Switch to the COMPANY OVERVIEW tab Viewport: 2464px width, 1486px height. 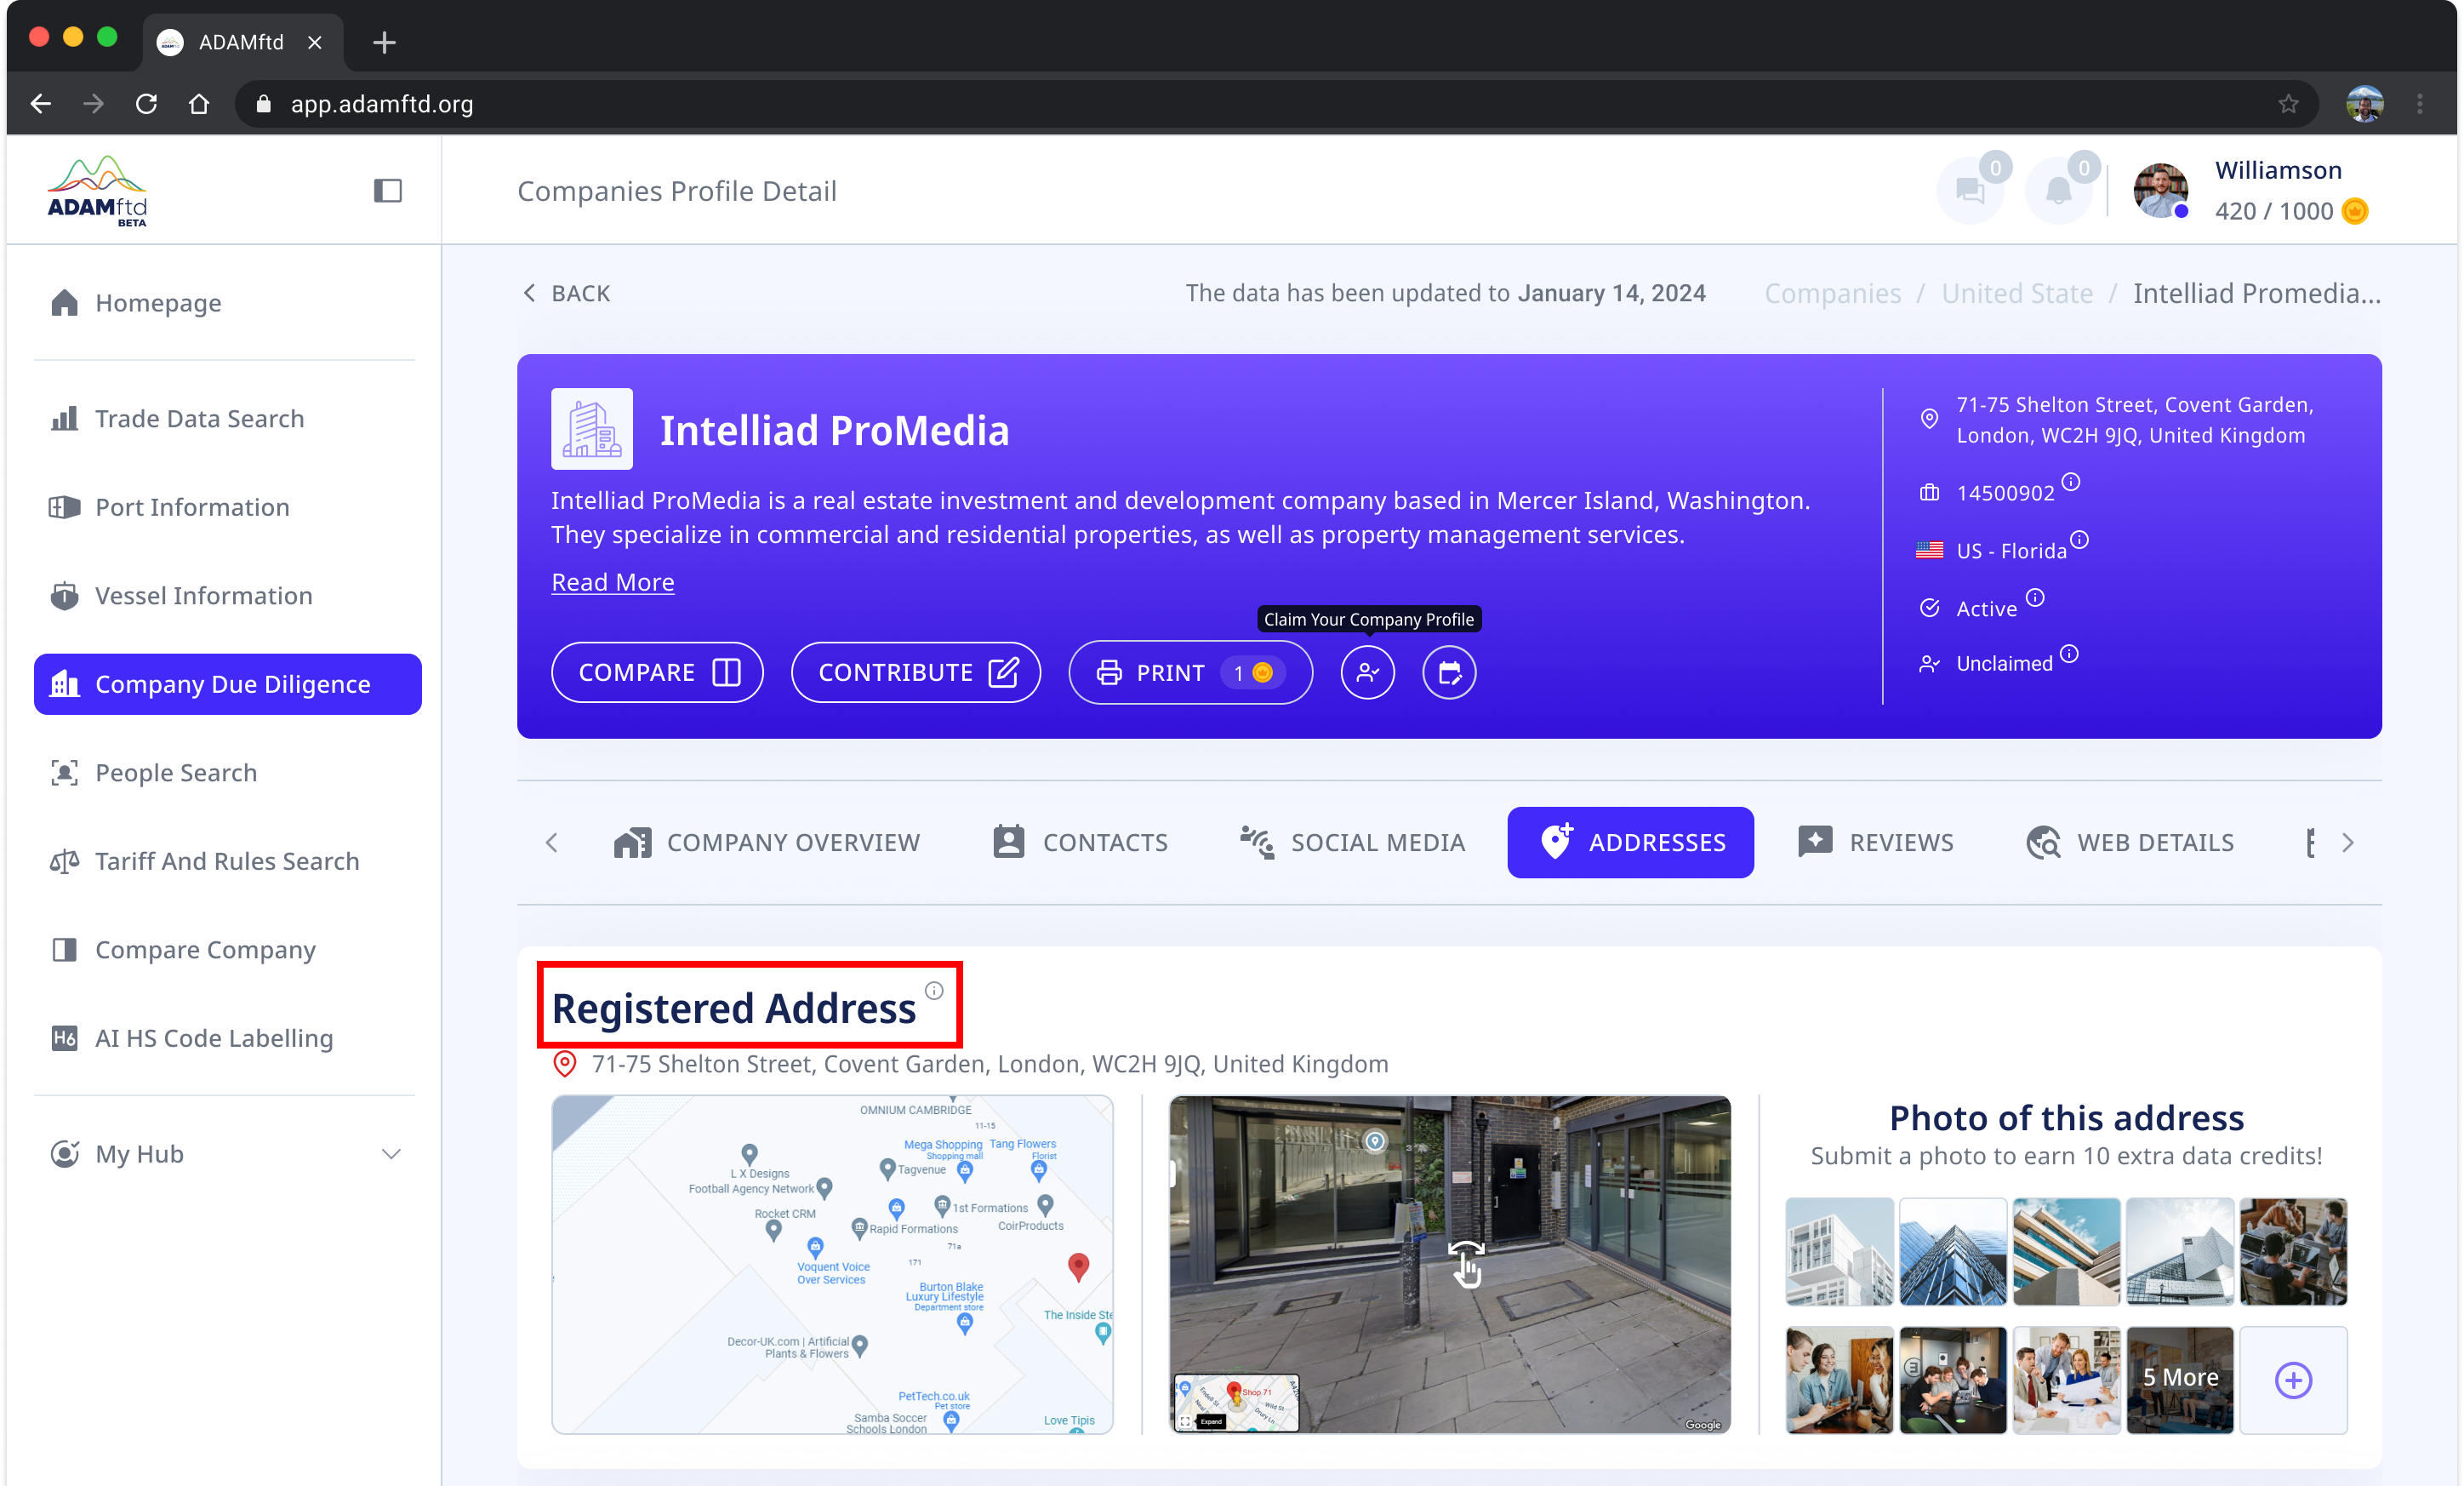click(x=766, y=842)
